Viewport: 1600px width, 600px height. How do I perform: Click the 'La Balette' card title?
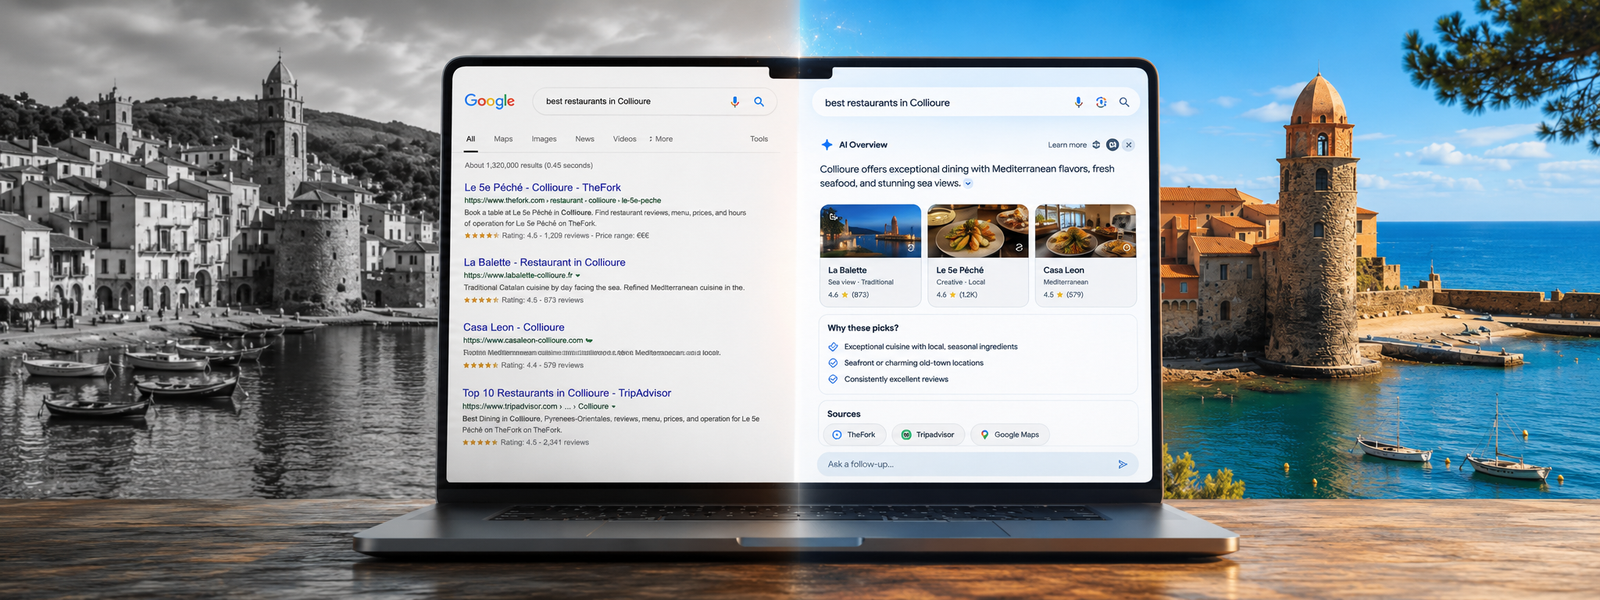[847, 270]
